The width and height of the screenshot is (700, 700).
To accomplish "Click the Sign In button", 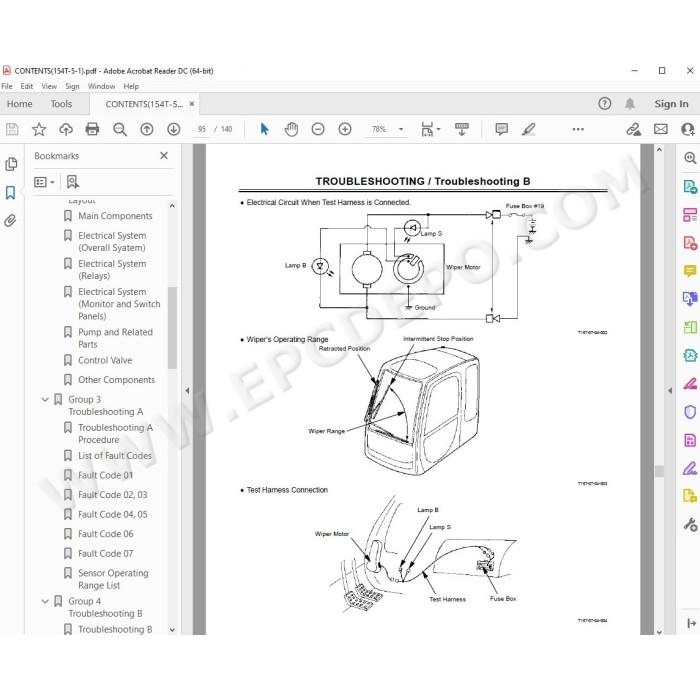I will [671, 104].
